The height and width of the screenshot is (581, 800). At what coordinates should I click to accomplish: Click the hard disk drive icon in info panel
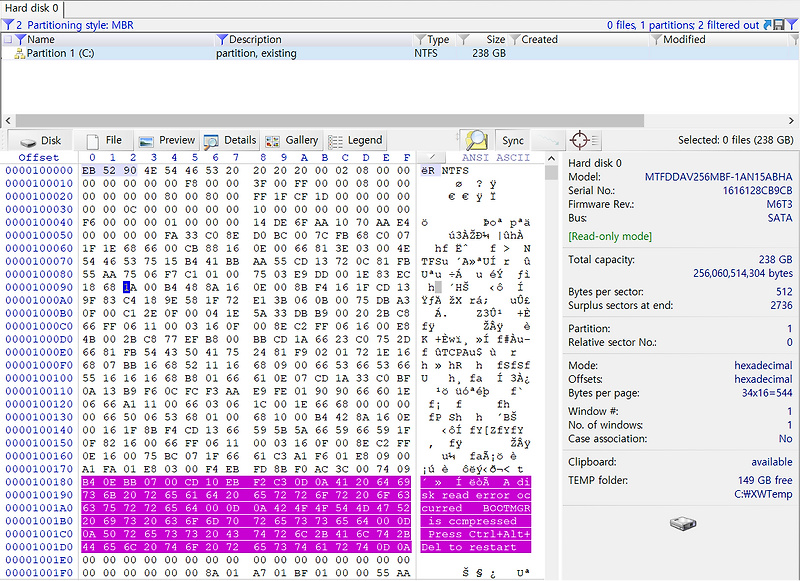(683, 523)
